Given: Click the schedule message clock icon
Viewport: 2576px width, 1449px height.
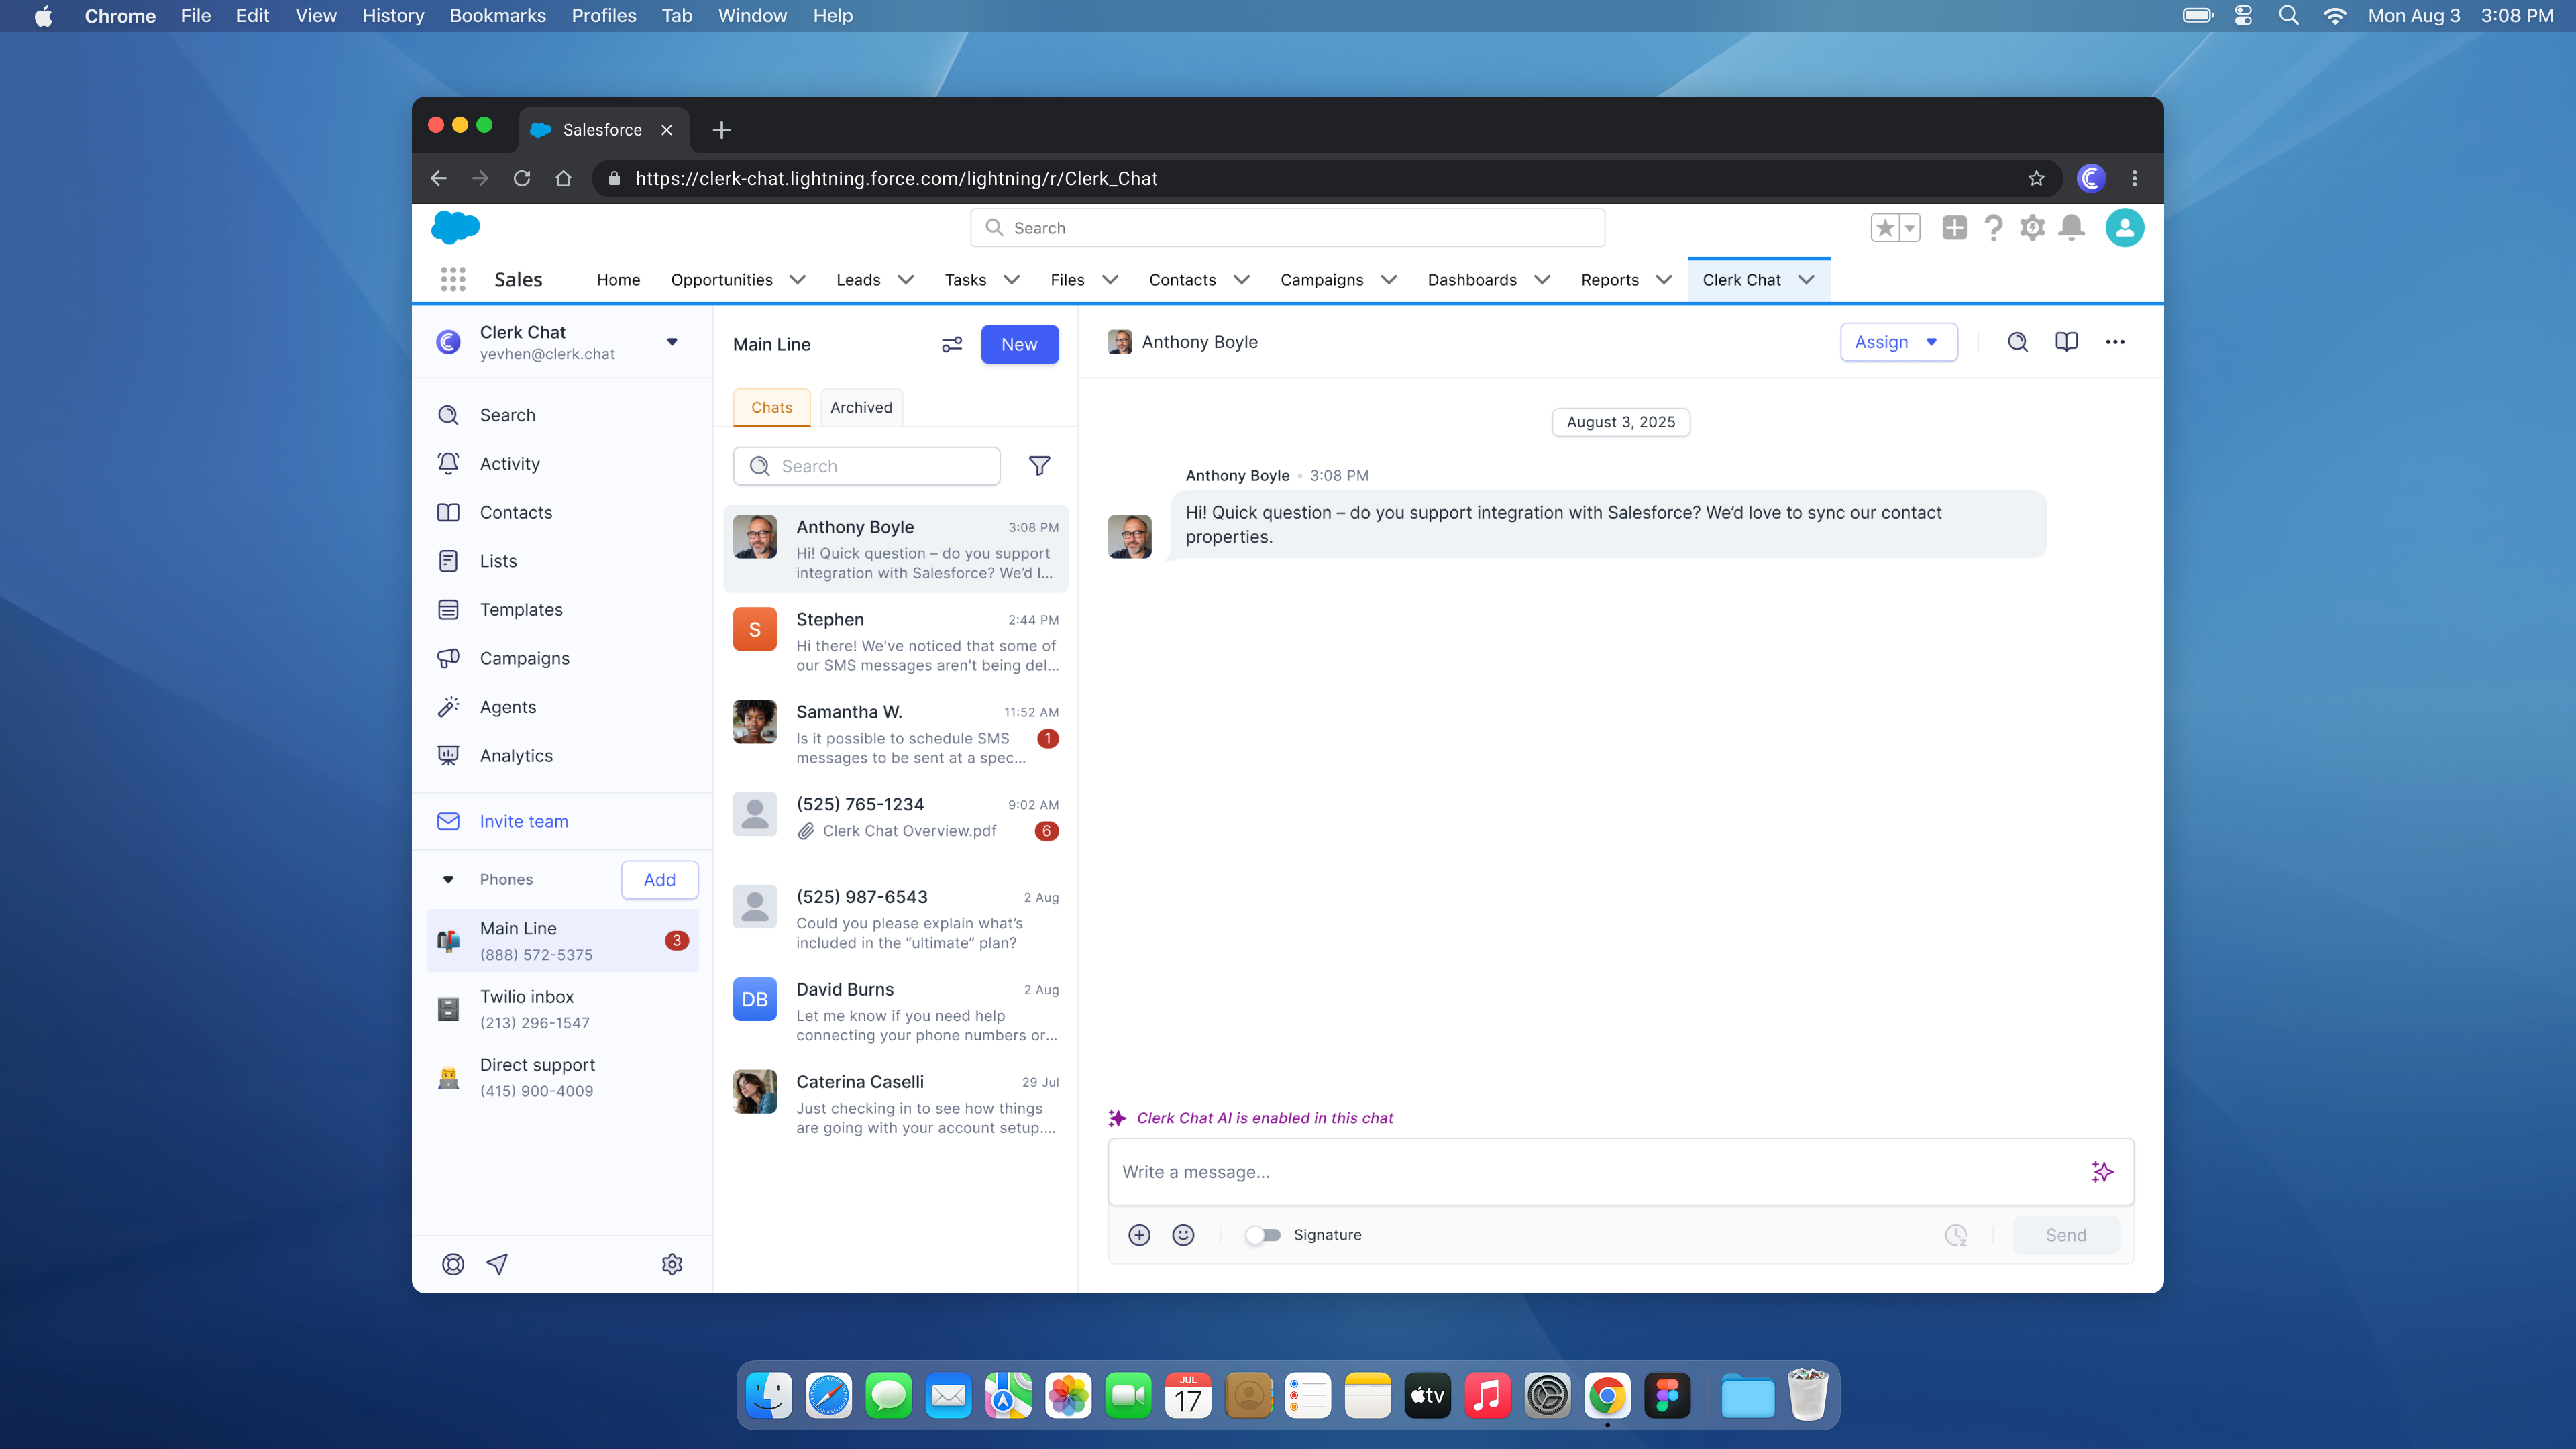Looking at the screenshot, I should (1956, 1235).
